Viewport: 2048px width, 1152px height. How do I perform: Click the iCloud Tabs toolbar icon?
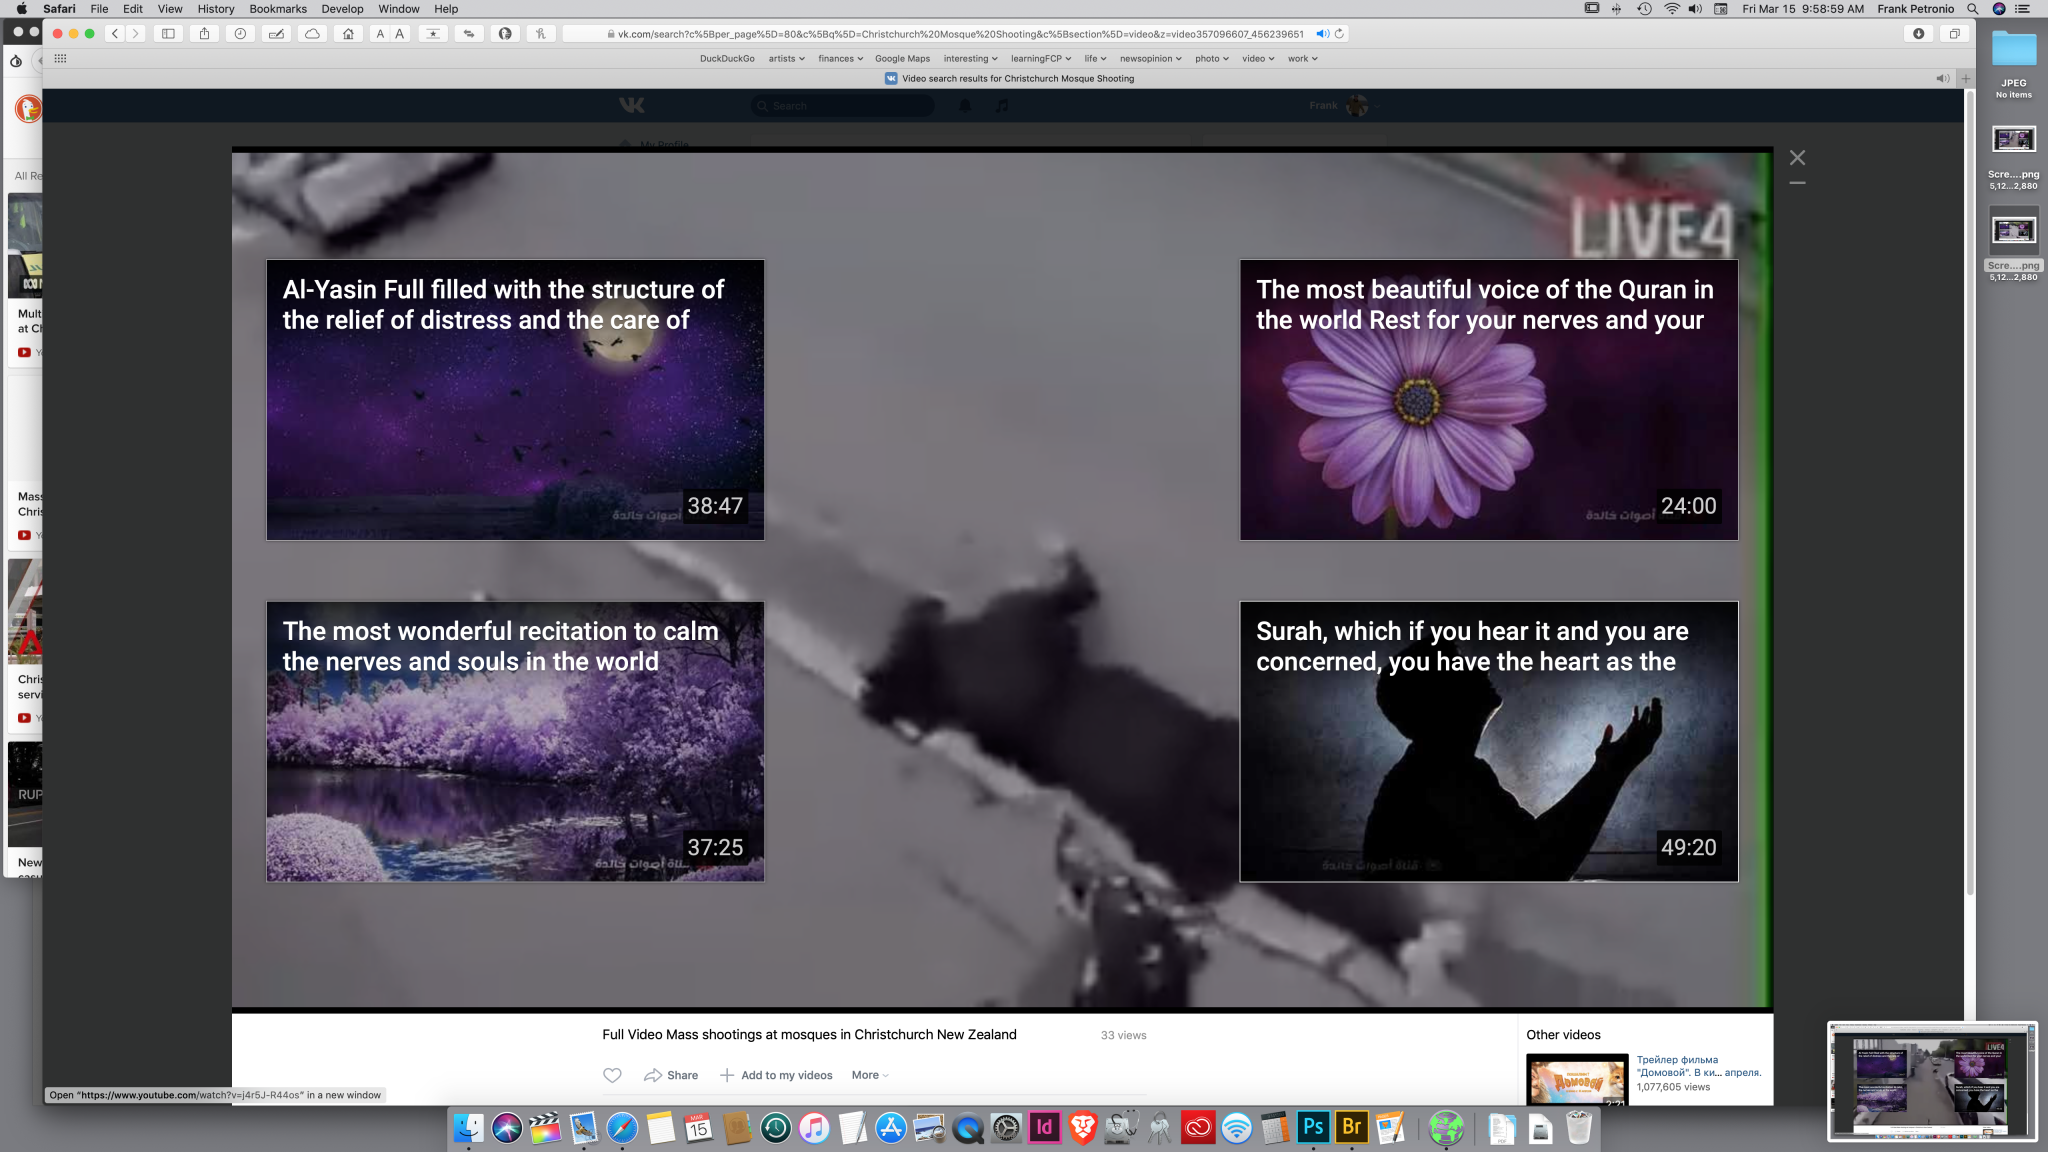pos(312,34)
